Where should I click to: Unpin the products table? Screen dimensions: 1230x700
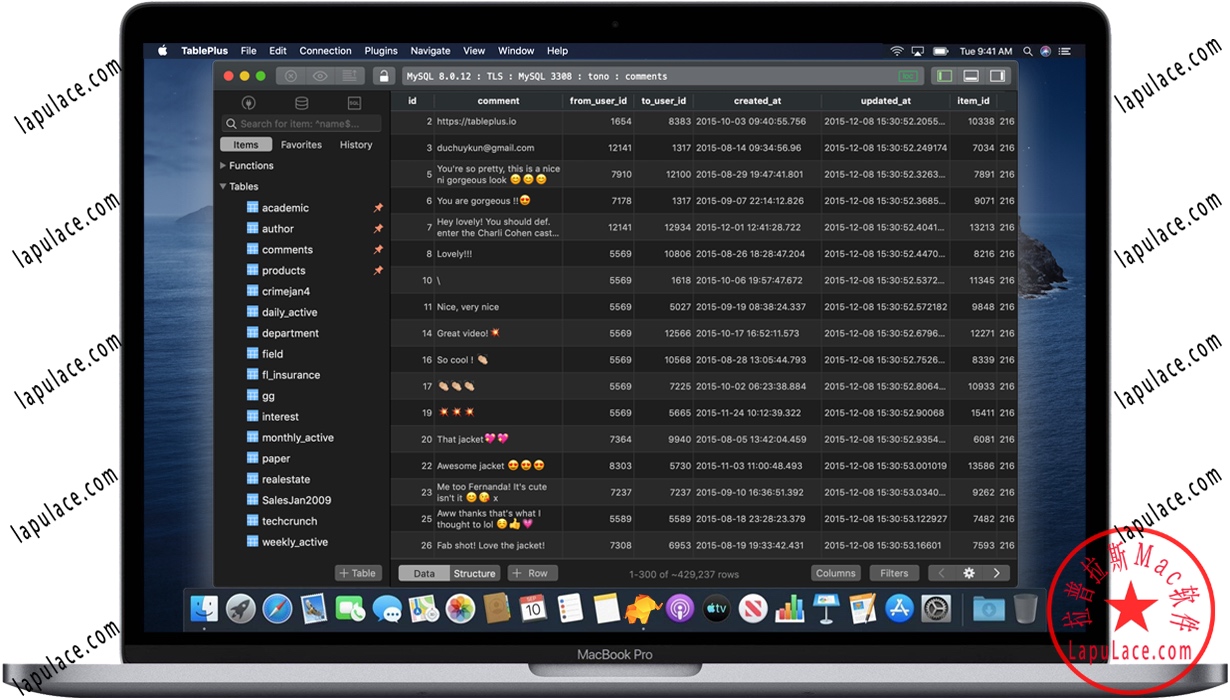click(x=377, y=270)
